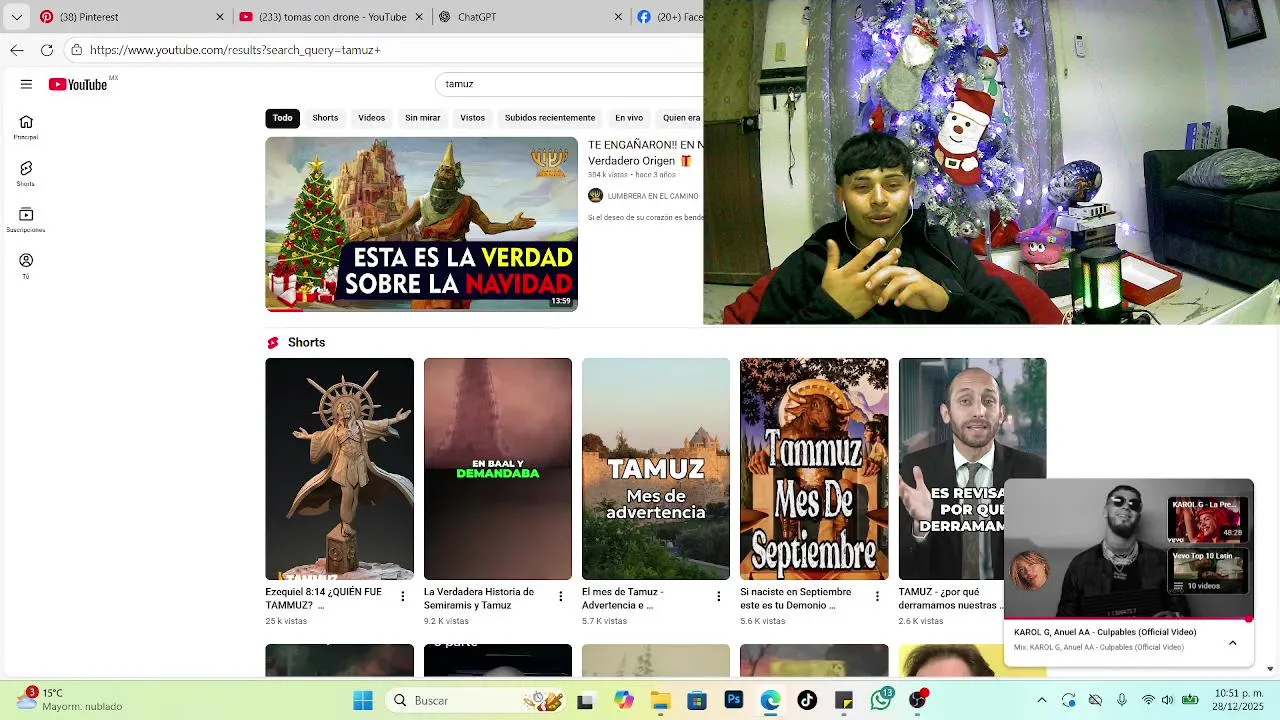
Task: Select the Quien era filter chip
Action: click(681, 118)
